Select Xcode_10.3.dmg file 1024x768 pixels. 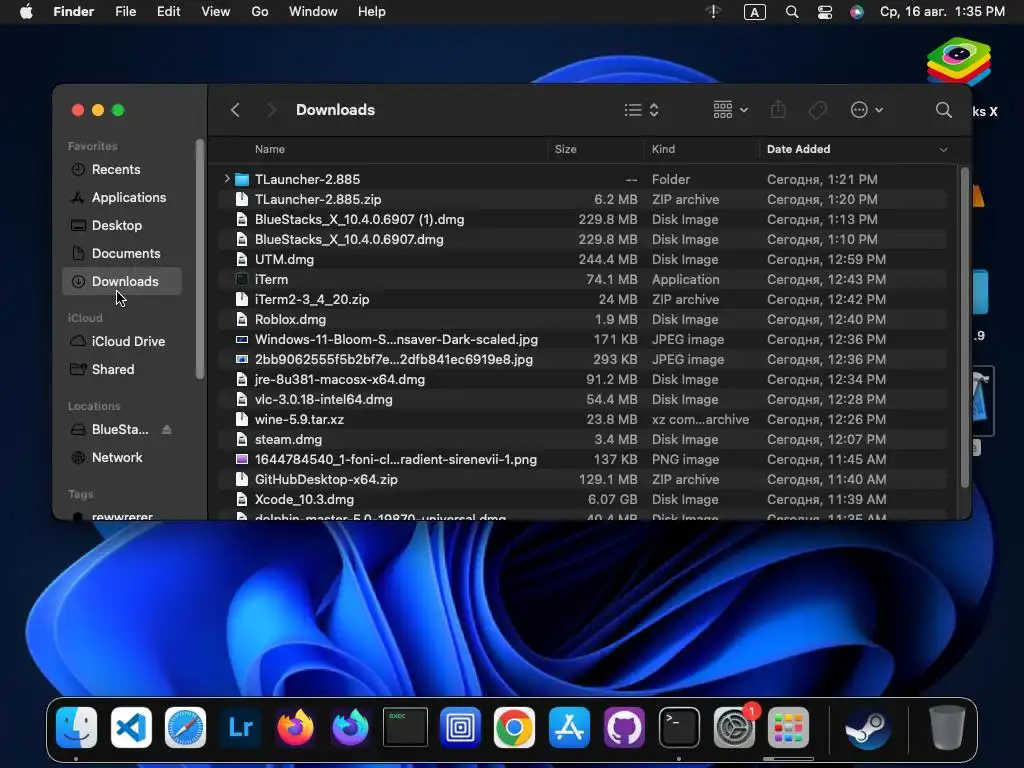coord(584,500)
